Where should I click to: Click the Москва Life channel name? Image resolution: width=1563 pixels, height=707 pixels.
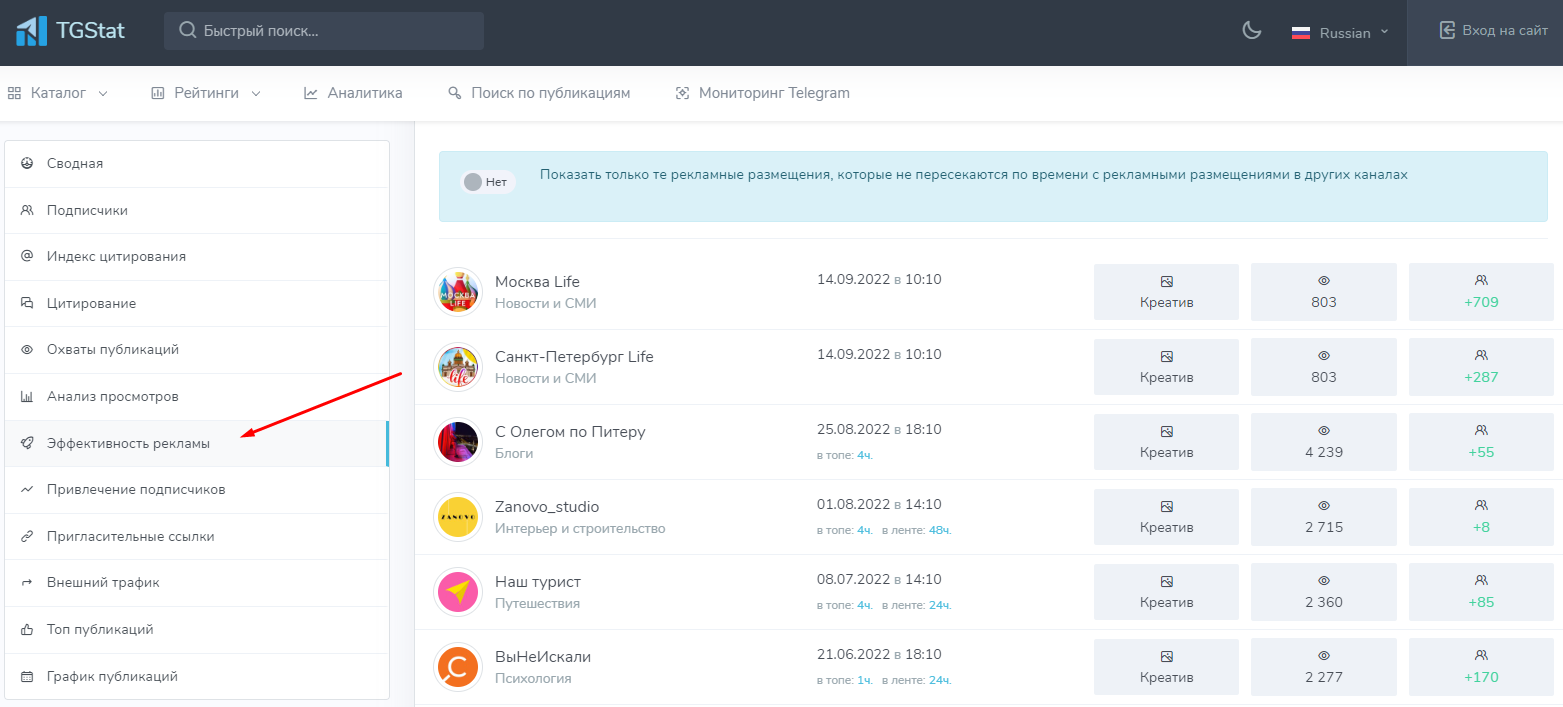(537, 282)
